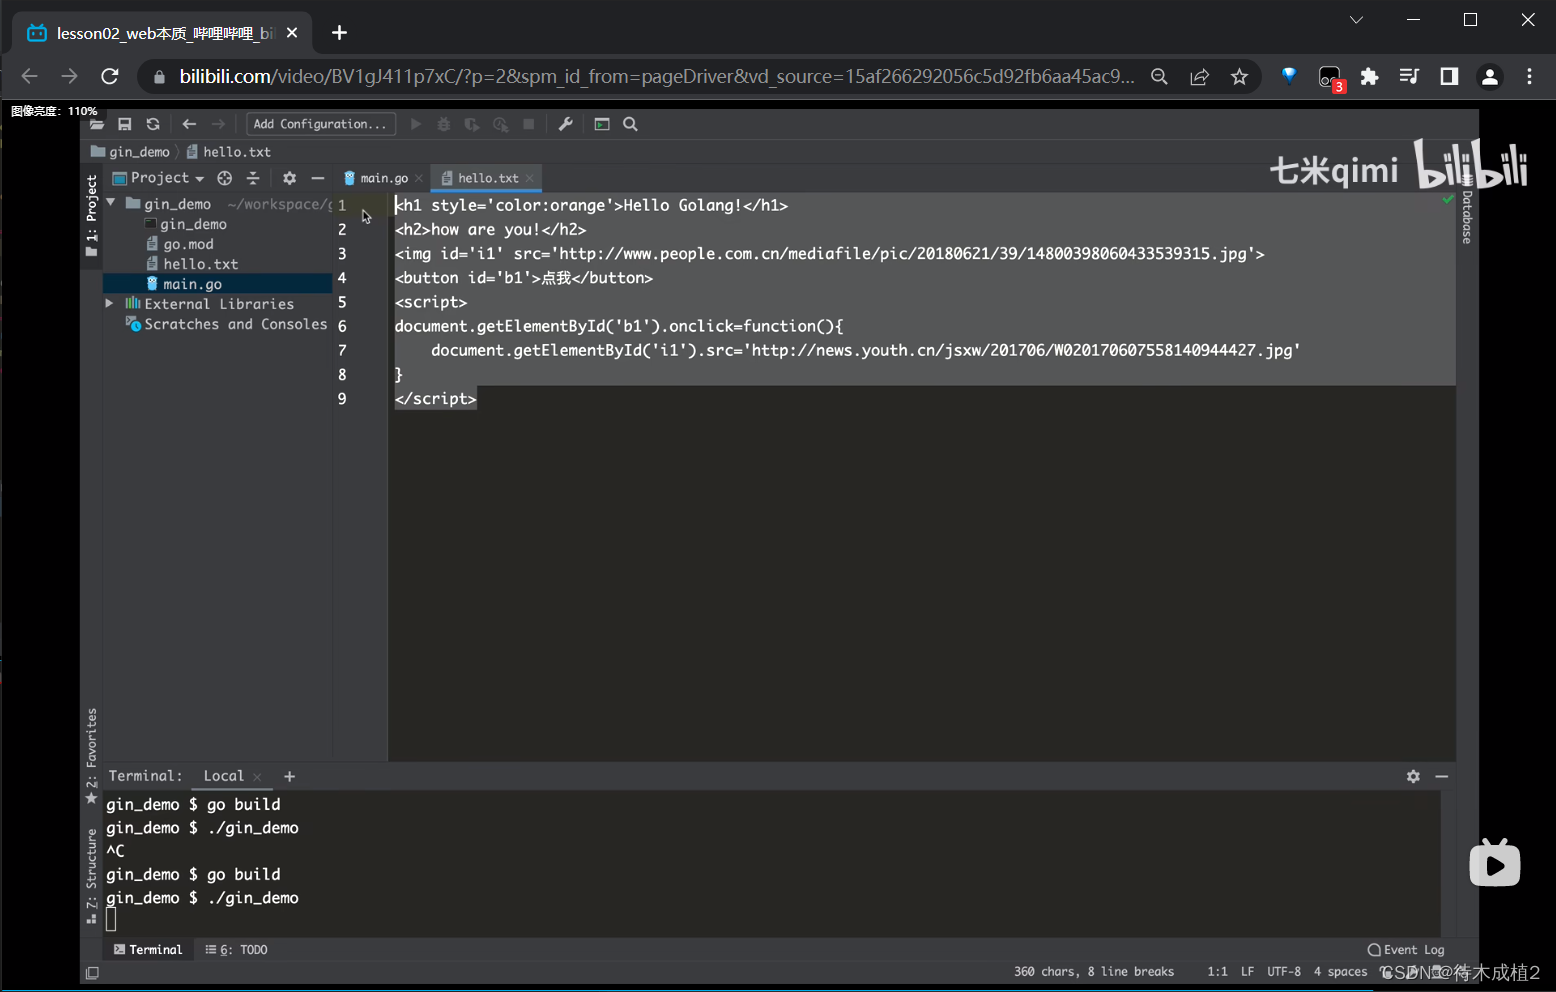1556x992 pixels.
Task: Open the Event Log
Action: (x=1406, y=950)
